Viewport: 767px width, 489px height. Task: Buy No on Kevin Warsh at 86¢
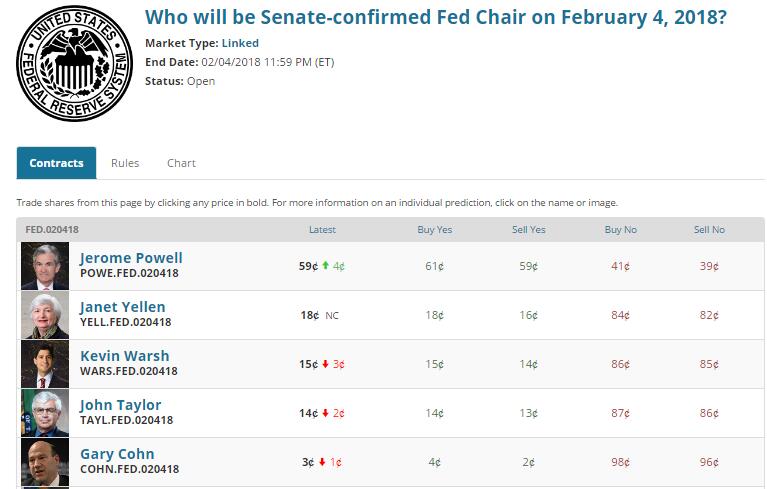click(620, 364)
